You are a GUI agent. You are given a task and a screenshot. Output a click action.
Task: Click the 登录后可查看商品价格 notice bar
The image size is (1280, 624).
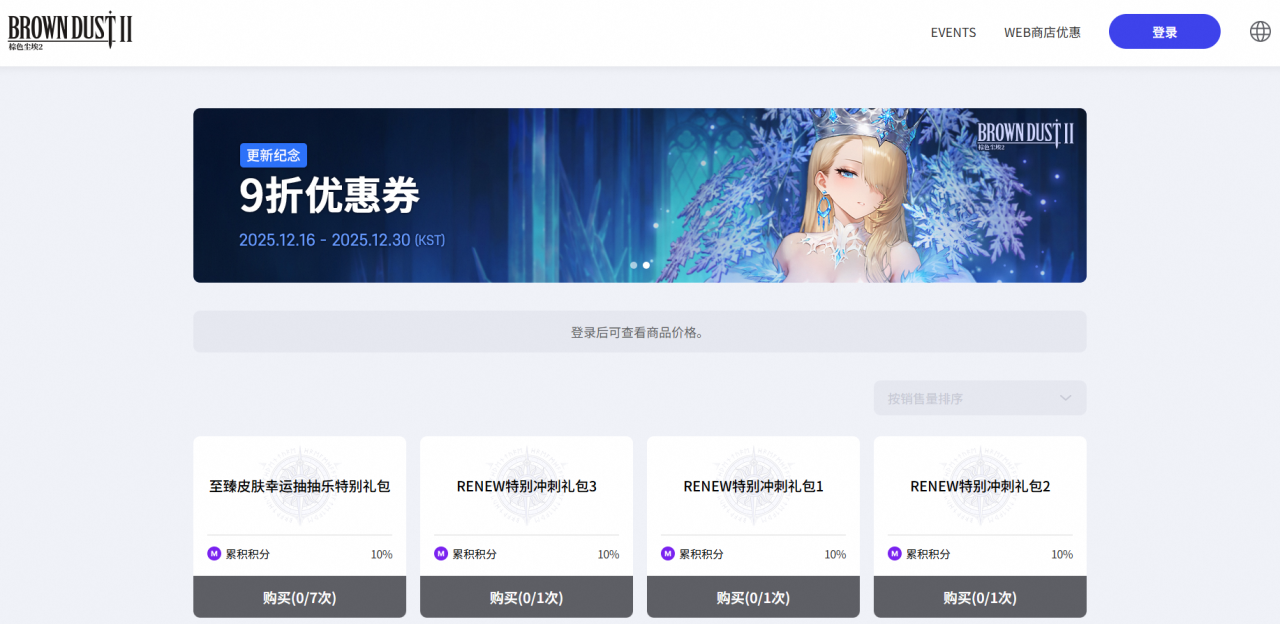[639, 331]
